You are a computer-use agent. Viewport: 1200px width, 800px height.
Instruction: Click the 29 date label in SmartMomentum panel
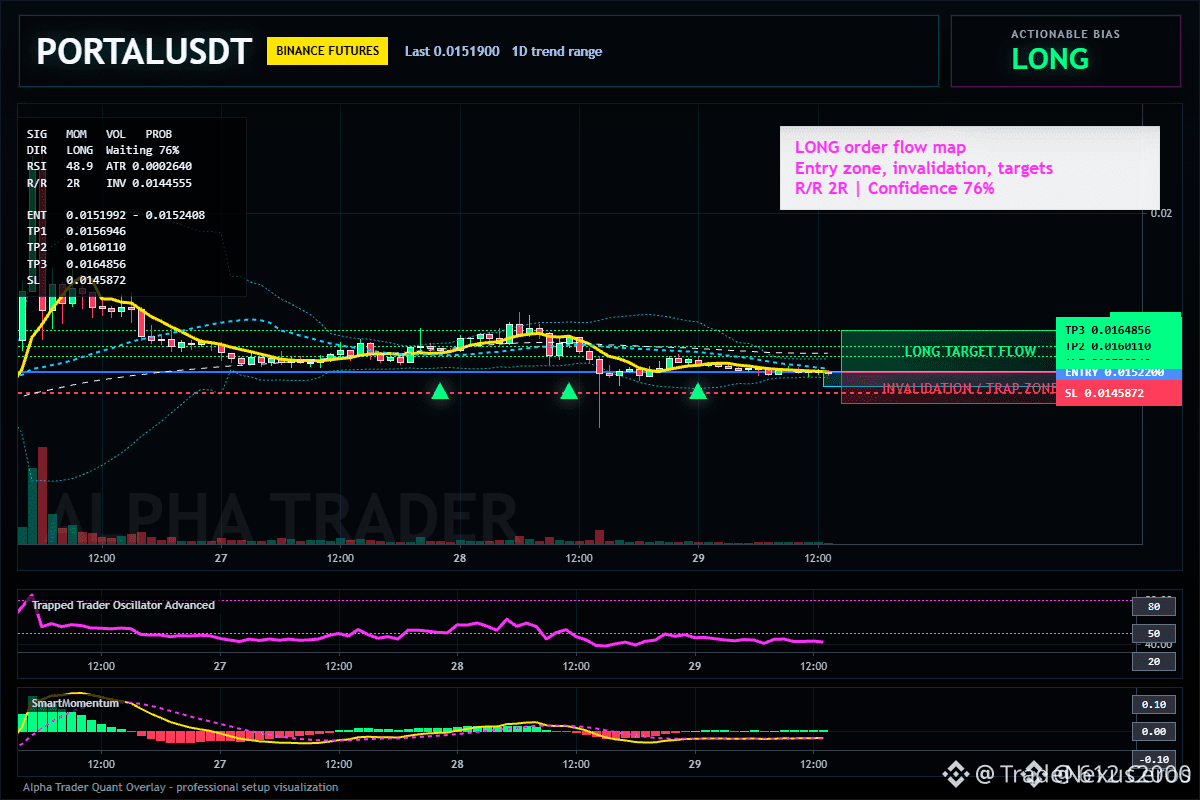click(x=696, y=764)
